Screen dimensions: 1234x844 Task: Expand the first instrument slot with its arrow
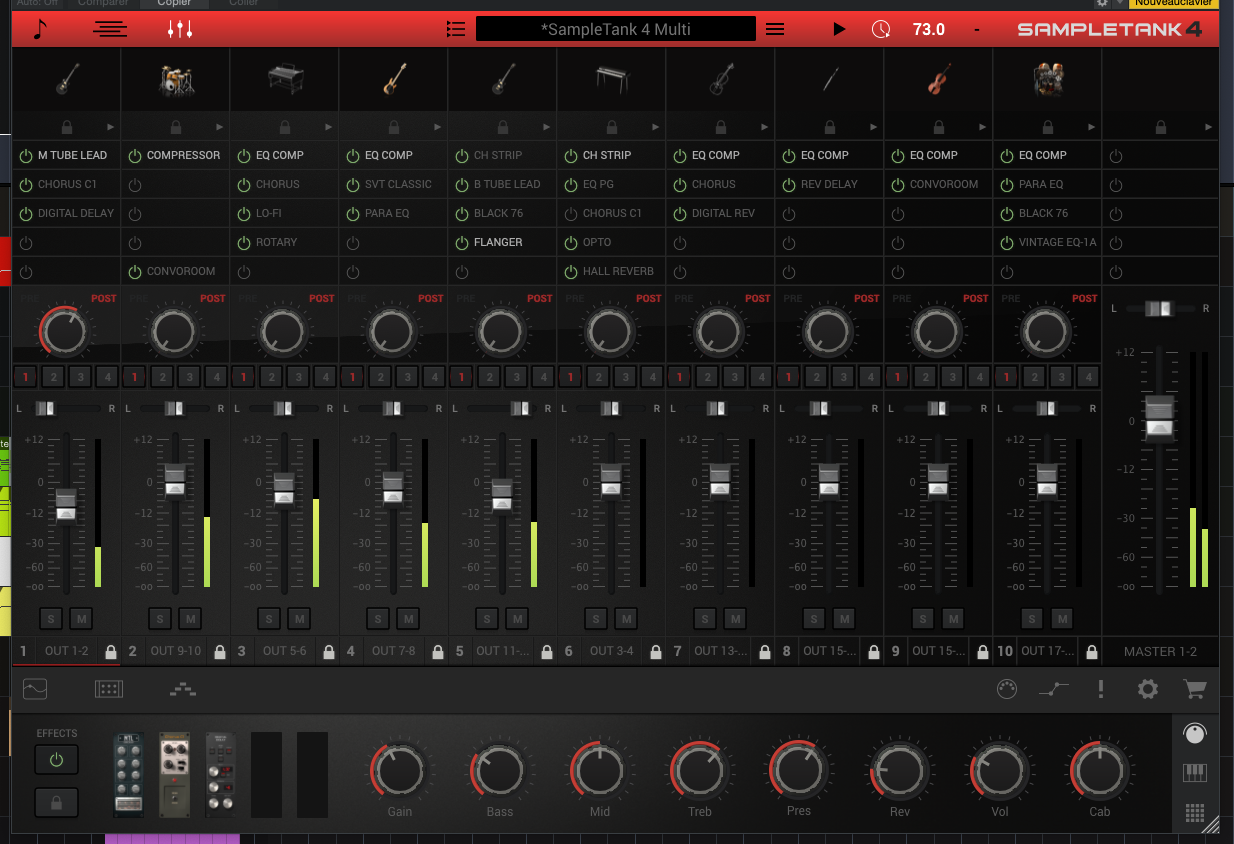pos(112,127)
